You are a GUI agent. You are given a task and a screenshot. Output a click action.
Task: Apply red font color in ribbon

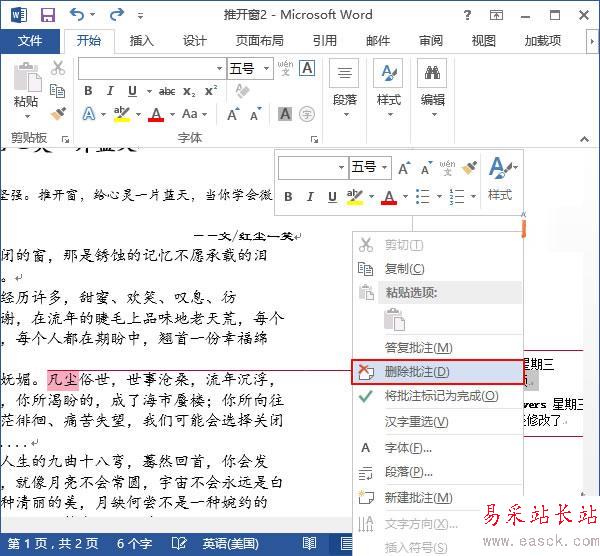156,114
